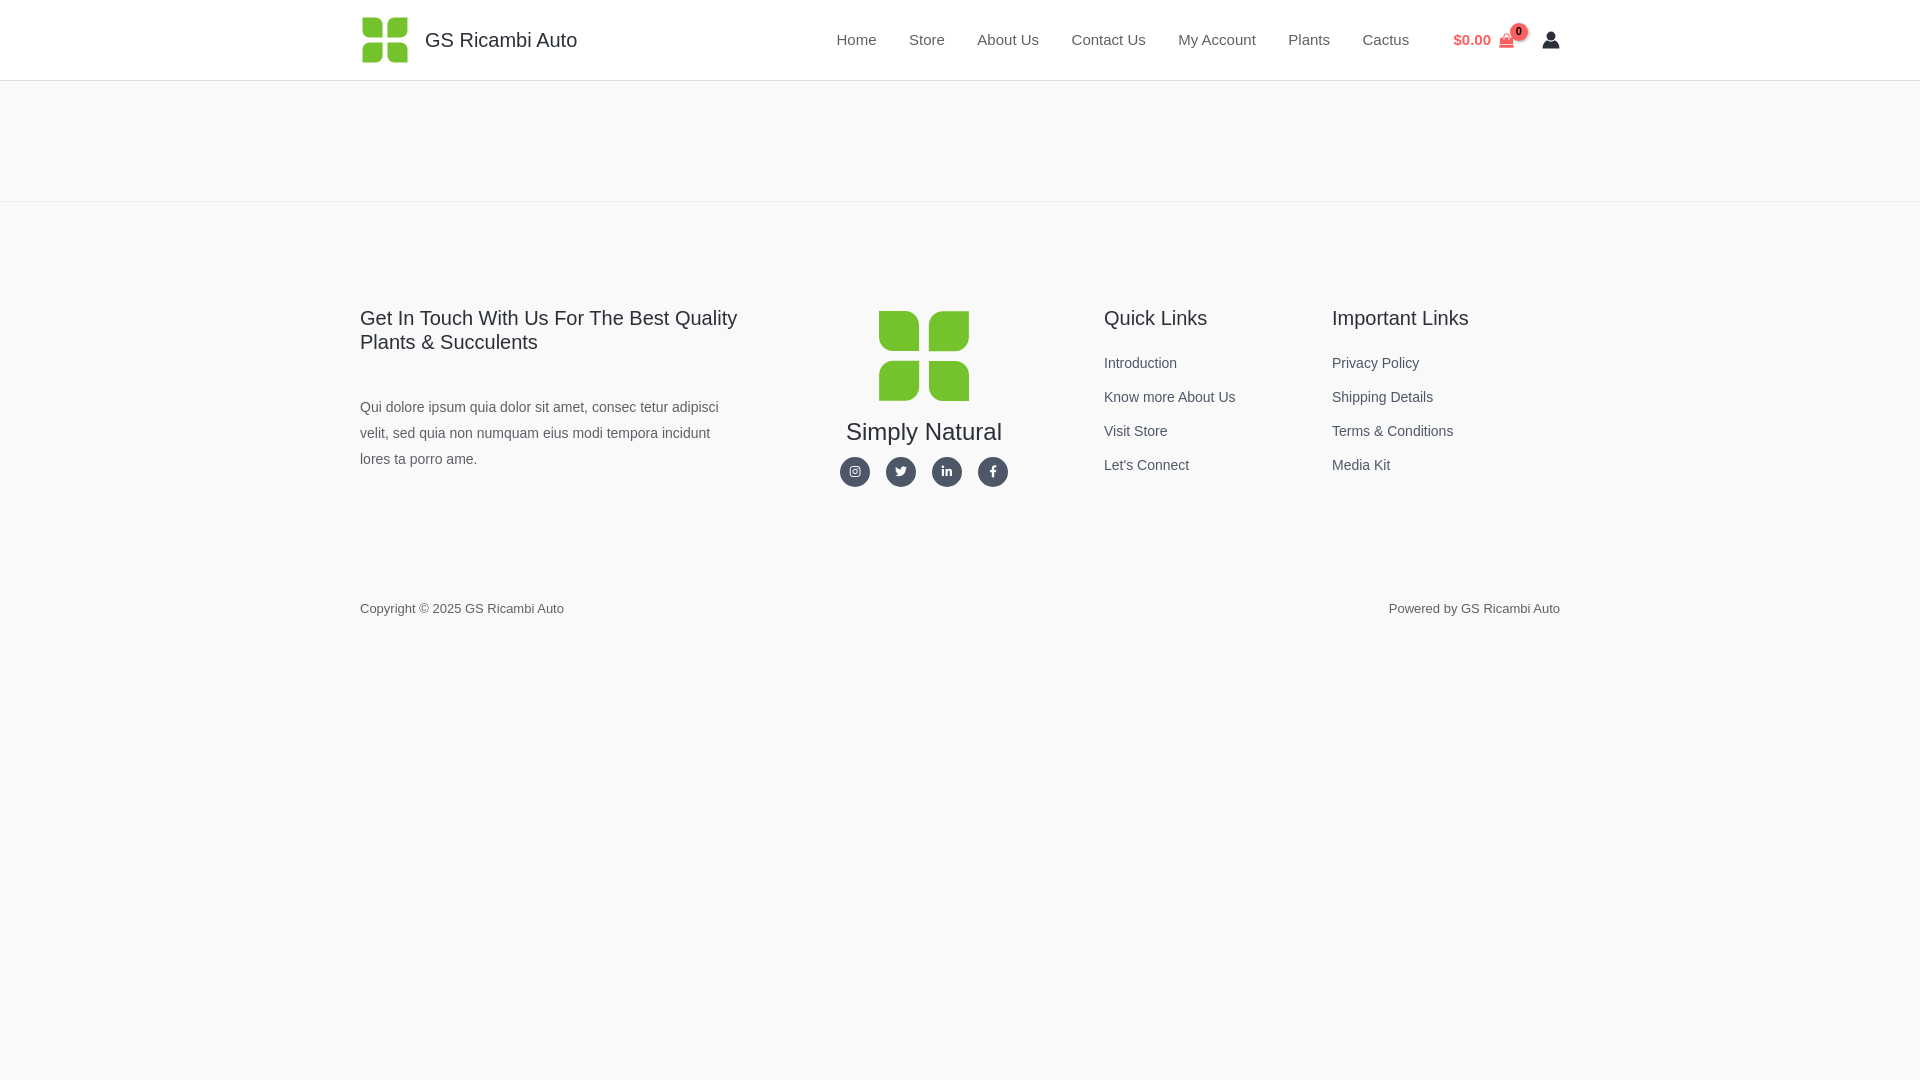Click the Qui dolore ipsum paragraph
Viewport: 1920px width, 1080px height.
pos(540,433)
